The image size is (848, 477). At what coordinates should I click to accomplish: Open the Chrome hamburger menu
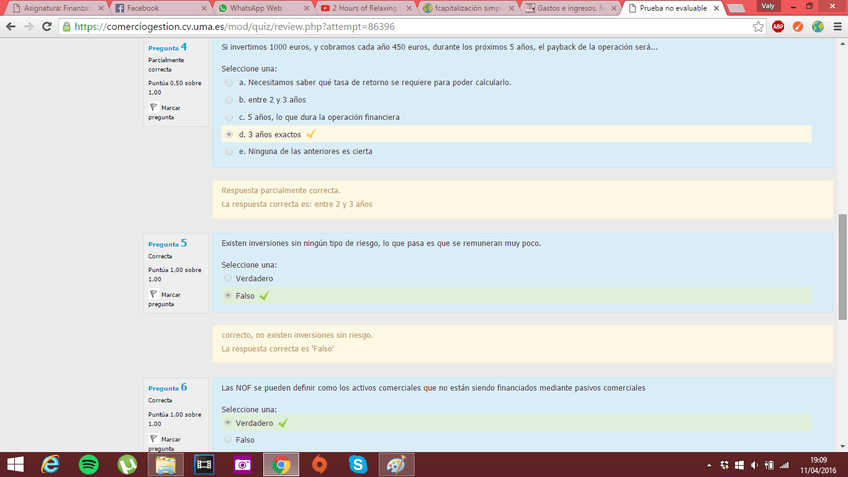tap(838, 27)
